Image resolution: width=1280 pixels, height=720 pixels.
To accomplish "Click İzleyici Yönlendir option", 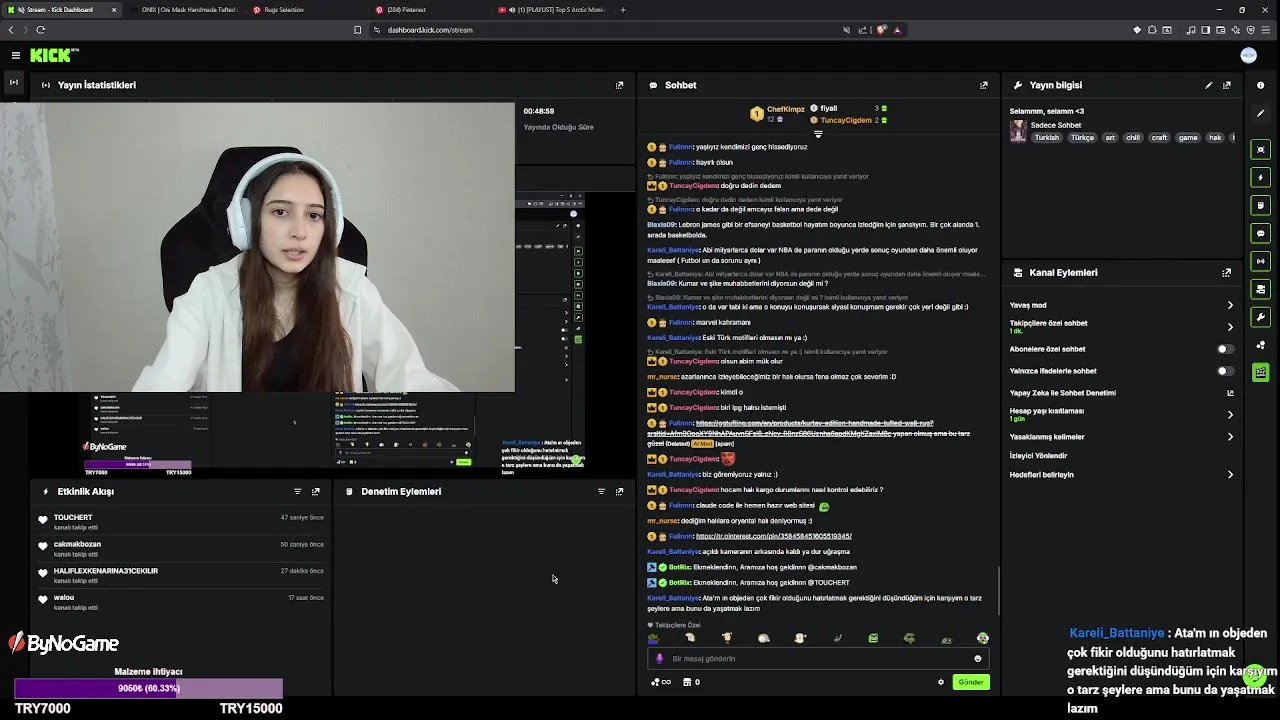I will (x=1038, y=456).
